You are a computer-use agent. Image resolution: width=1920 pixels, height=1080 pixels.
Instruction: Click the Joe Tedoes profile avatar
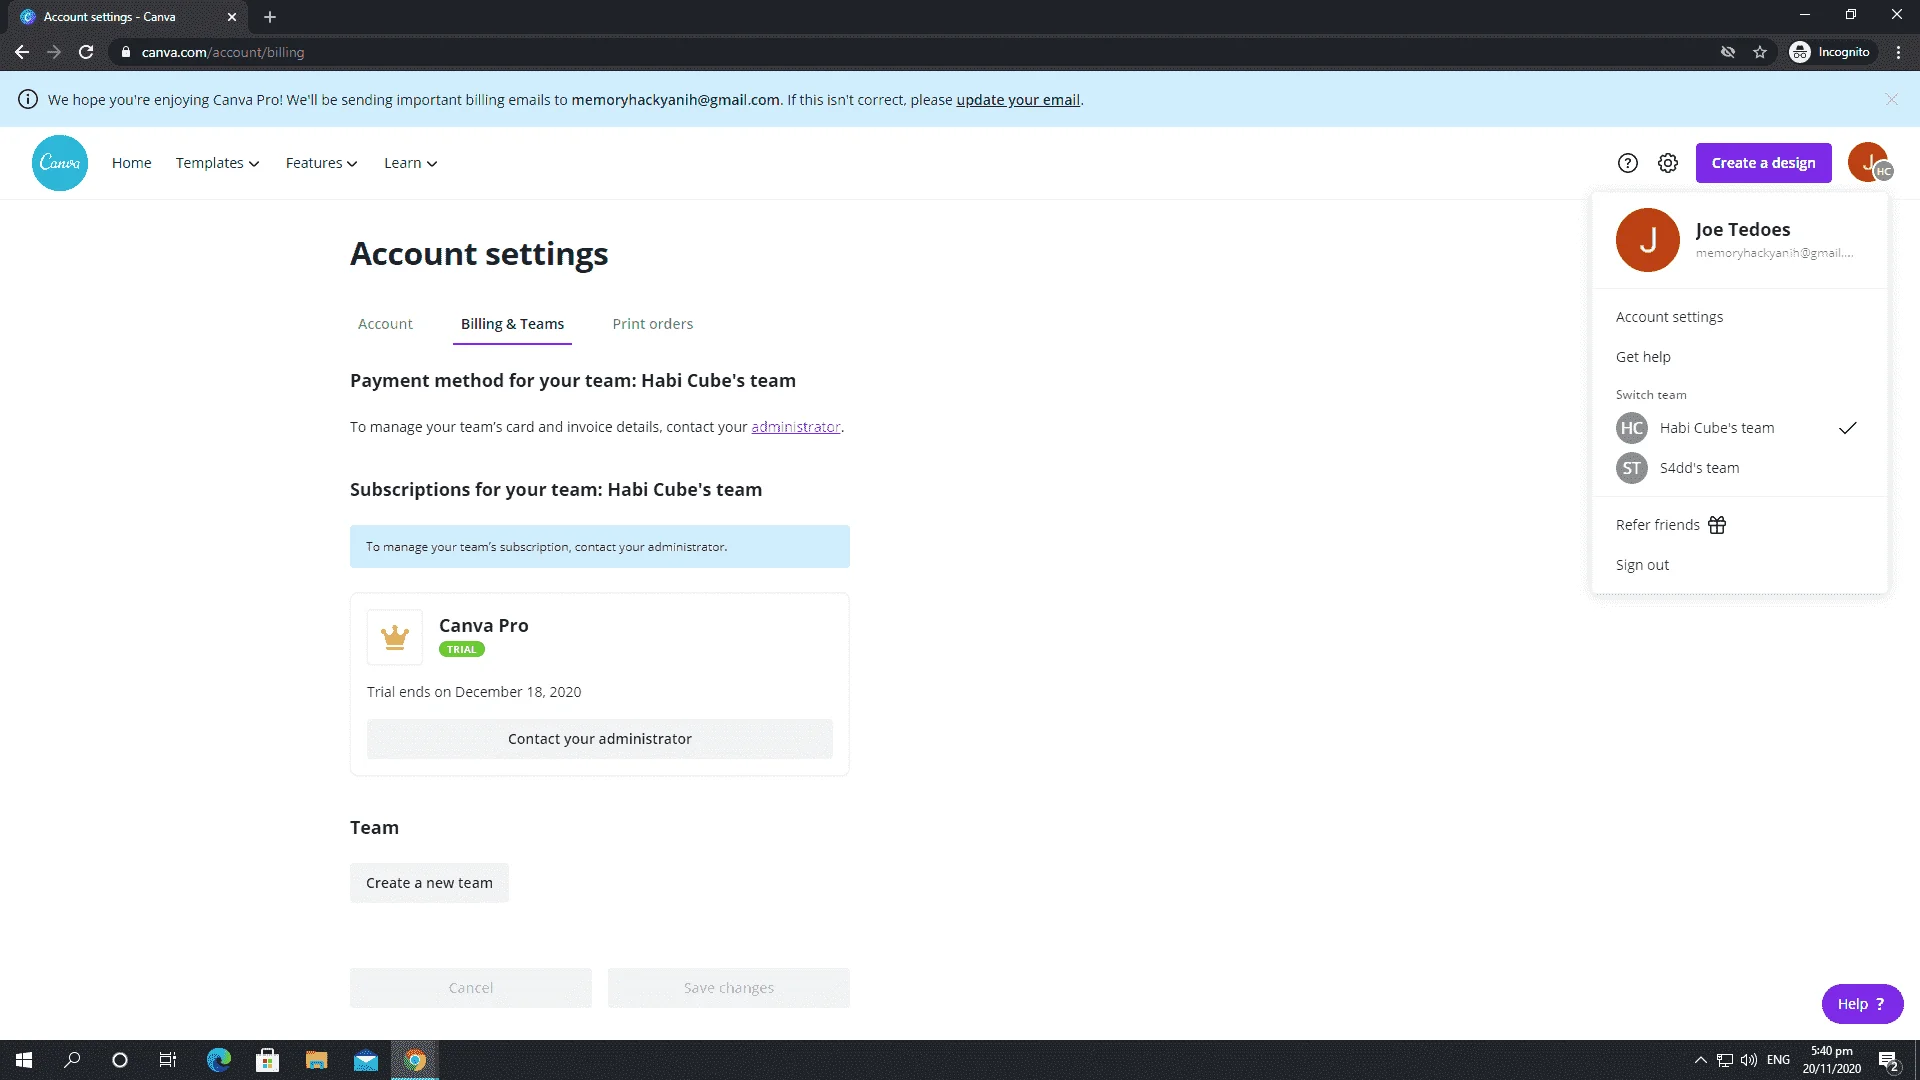click(1648, 240)
